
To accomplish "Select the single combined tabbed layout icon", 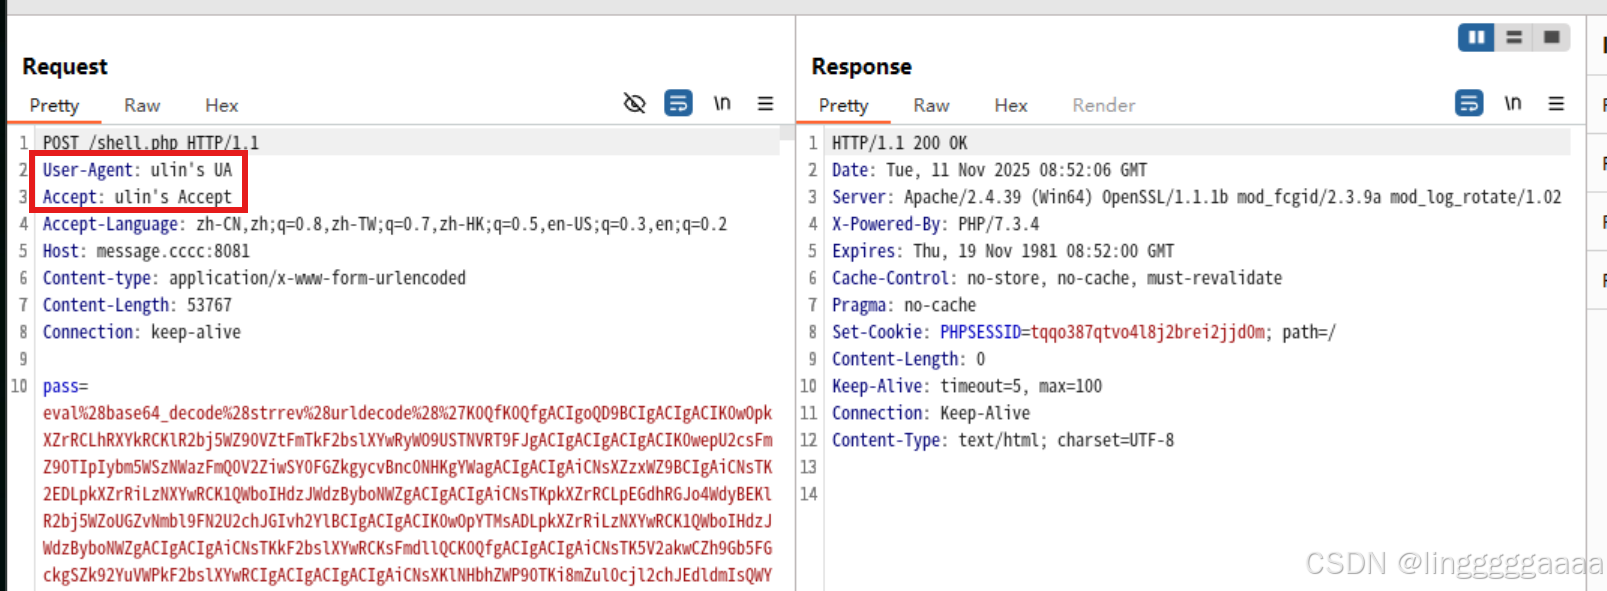I will 1551,37.
